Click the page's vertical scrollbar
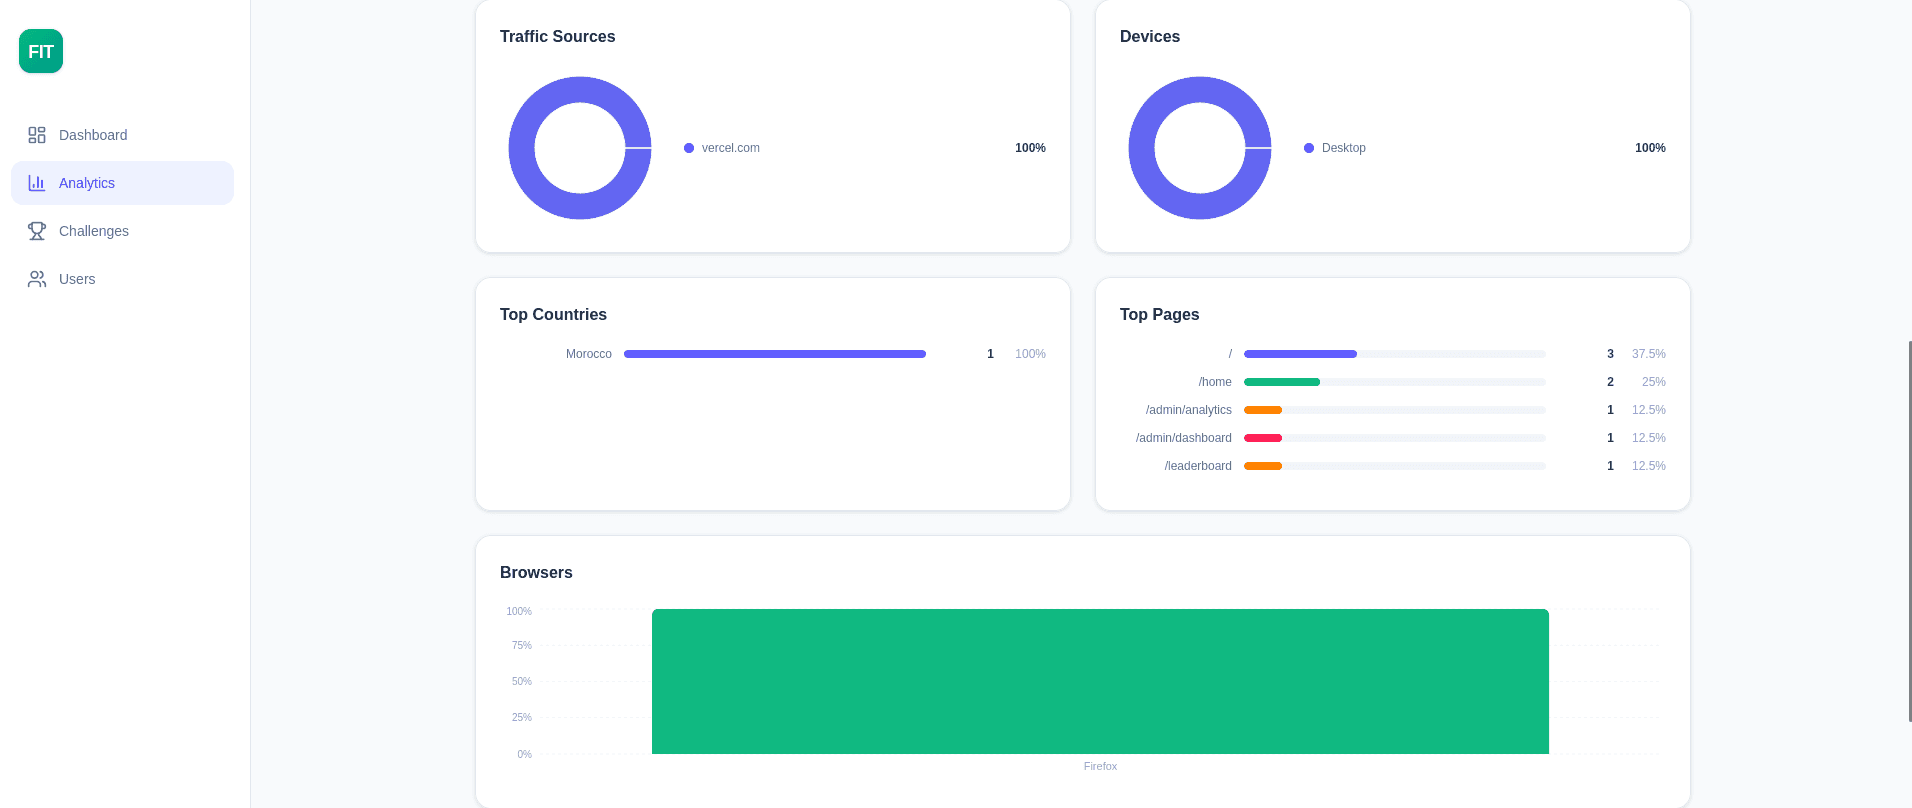 pyautogui.click(x=1910, y=531)
